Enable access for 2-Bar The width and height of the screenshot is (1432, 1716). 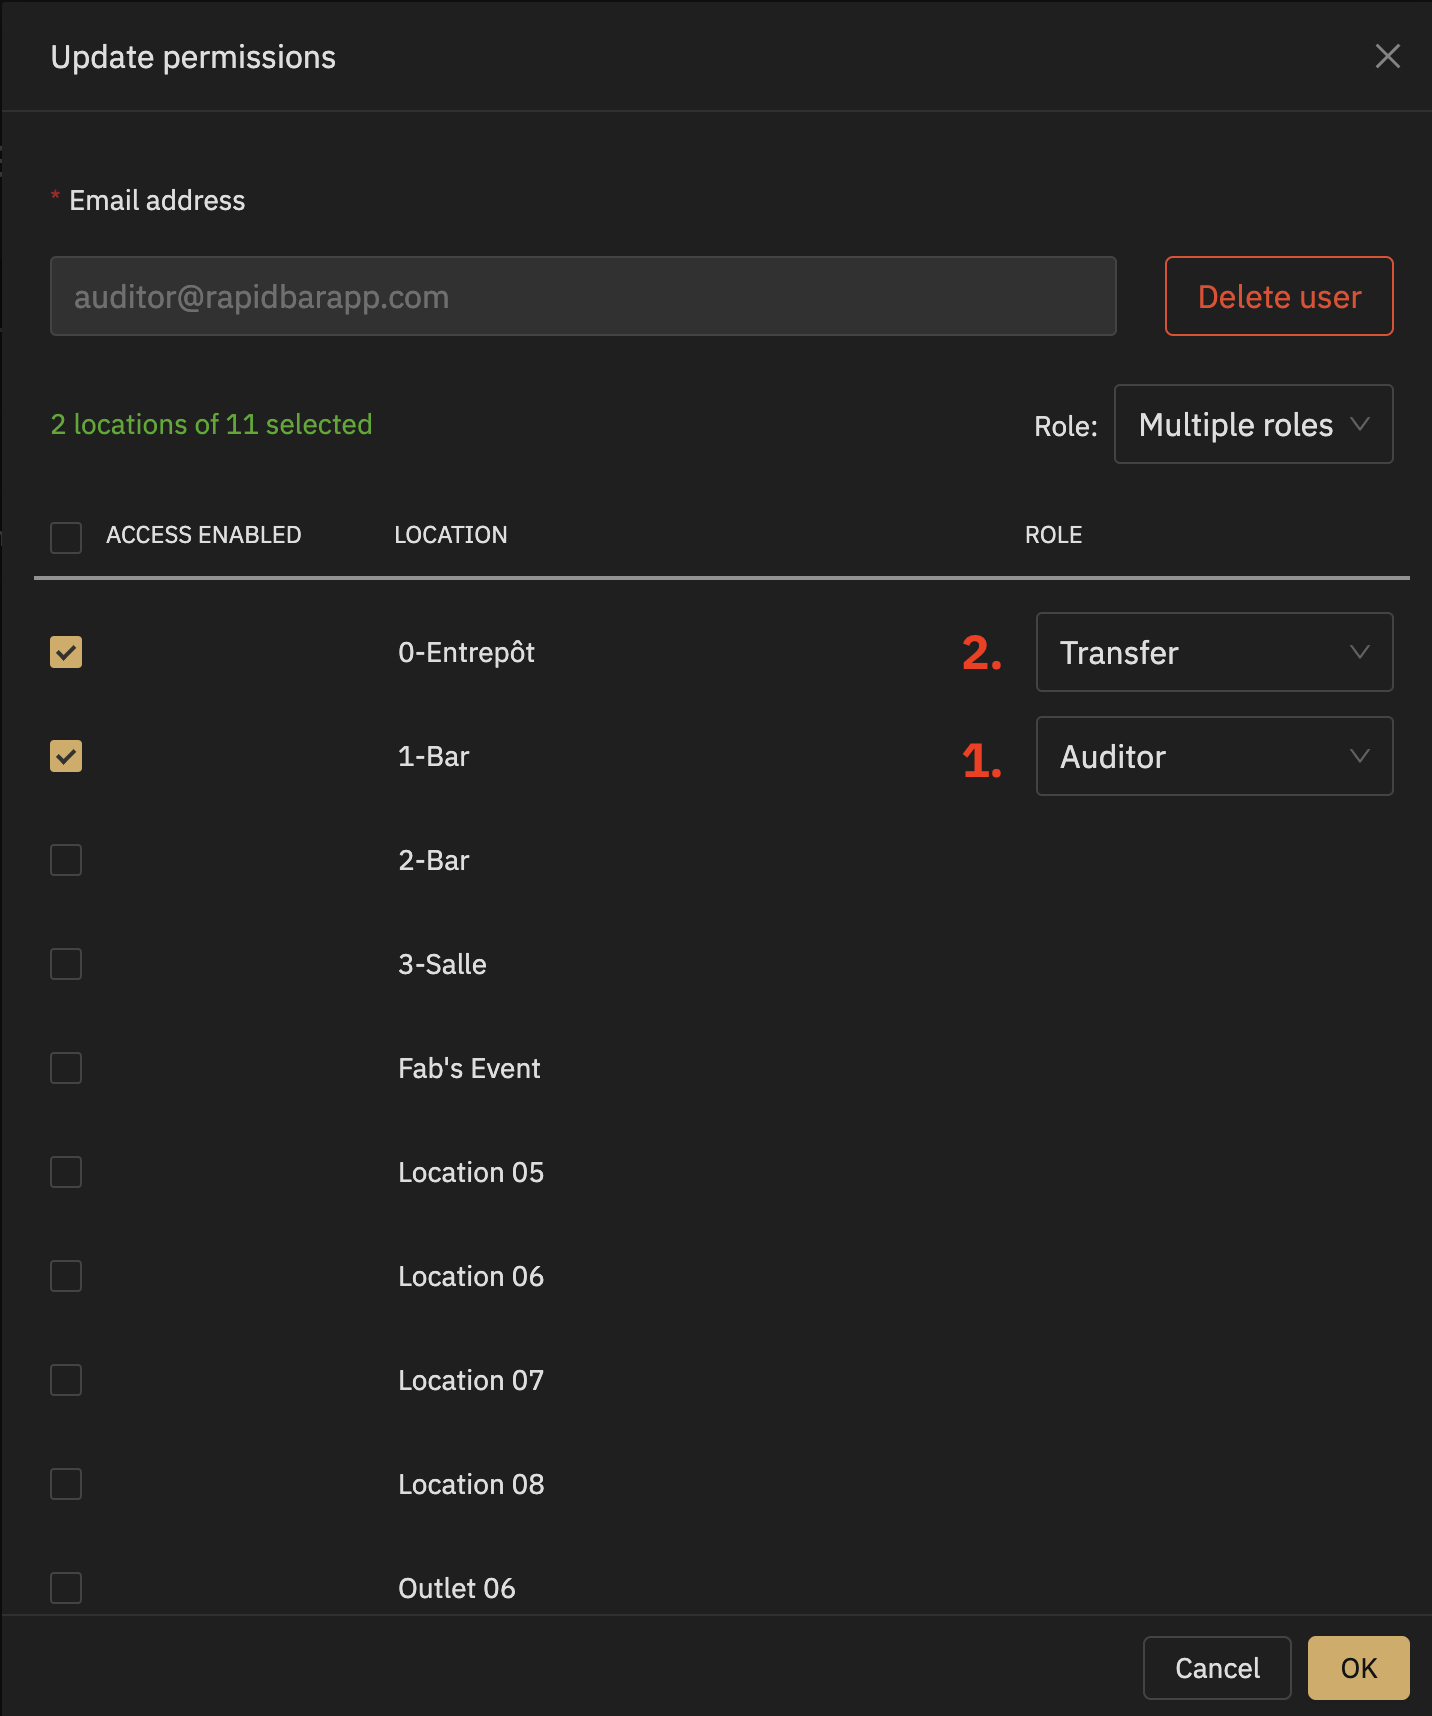(66, 860)
